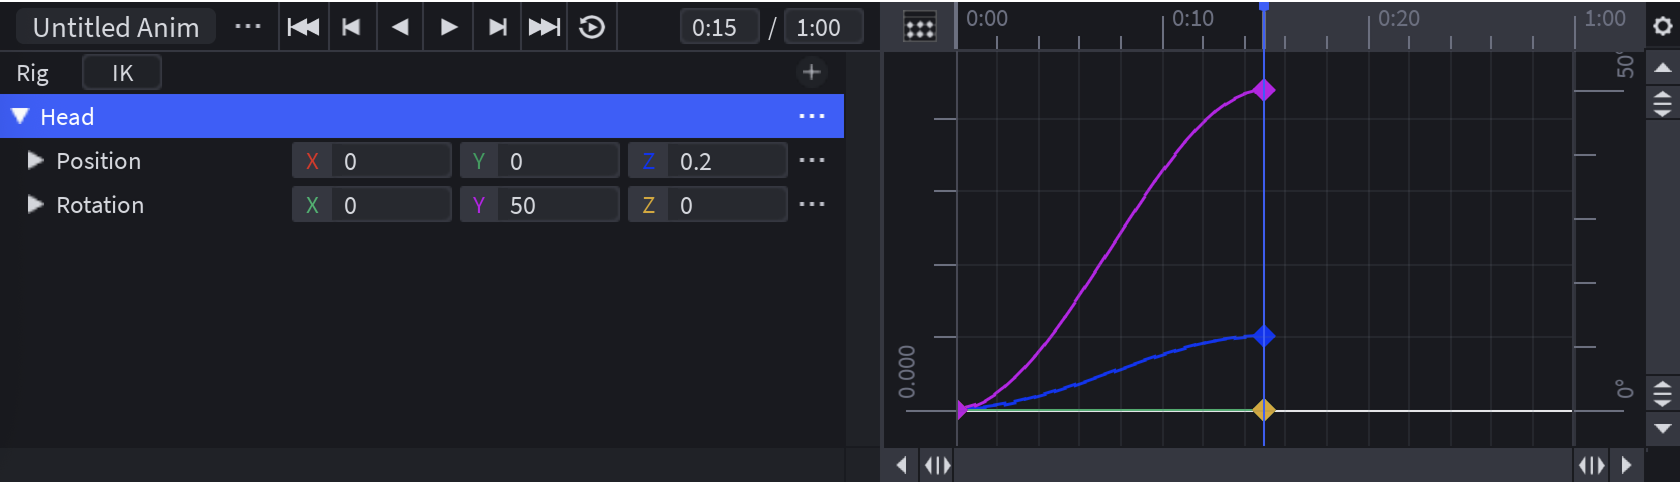Click the 0:20 mark on the timeline ruler
The width and height of the screenshot is (1680, 482).
pyautogui.click(x=1398, y=18)
